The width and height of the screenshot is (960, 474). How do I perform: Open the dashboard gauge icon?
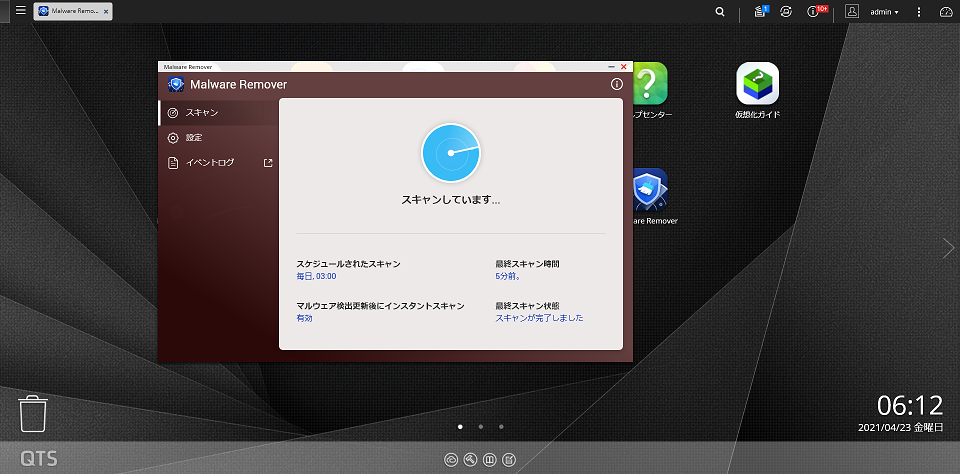pos(946,12)
